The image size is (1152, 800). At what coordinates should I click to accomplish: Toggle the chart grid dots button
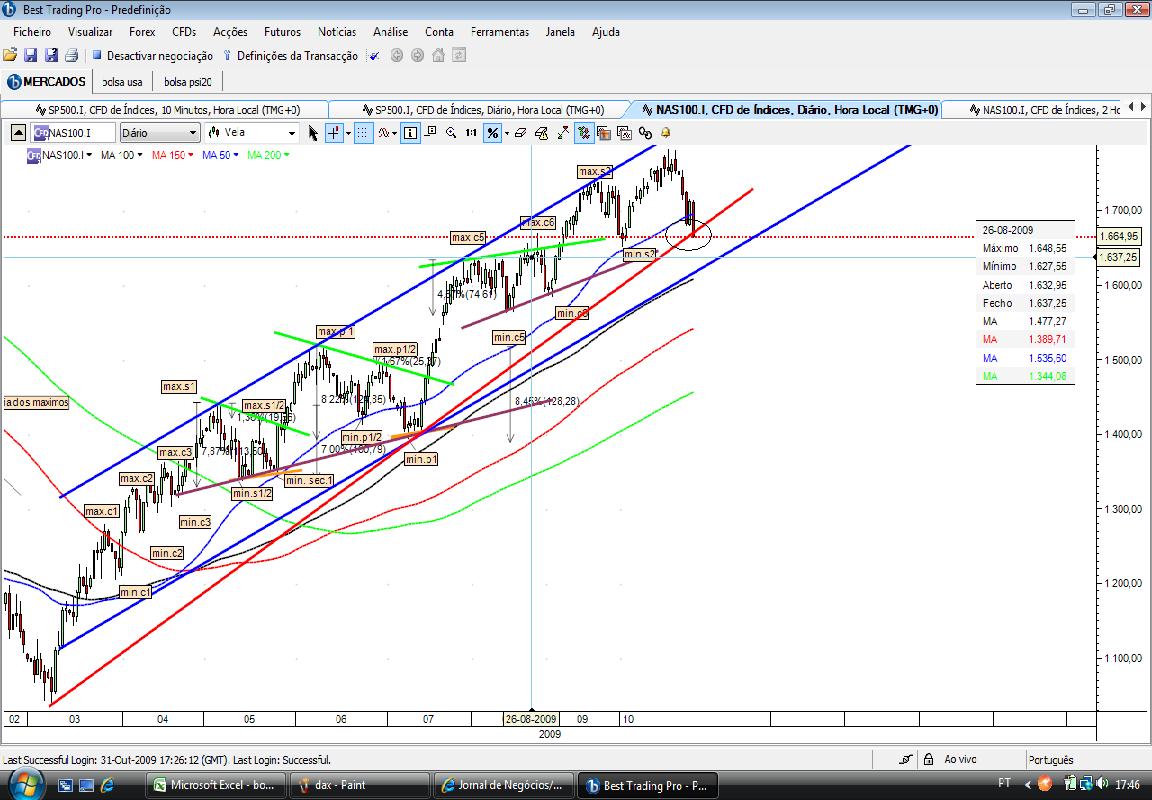pyautogui.click(x=362, y=133)
